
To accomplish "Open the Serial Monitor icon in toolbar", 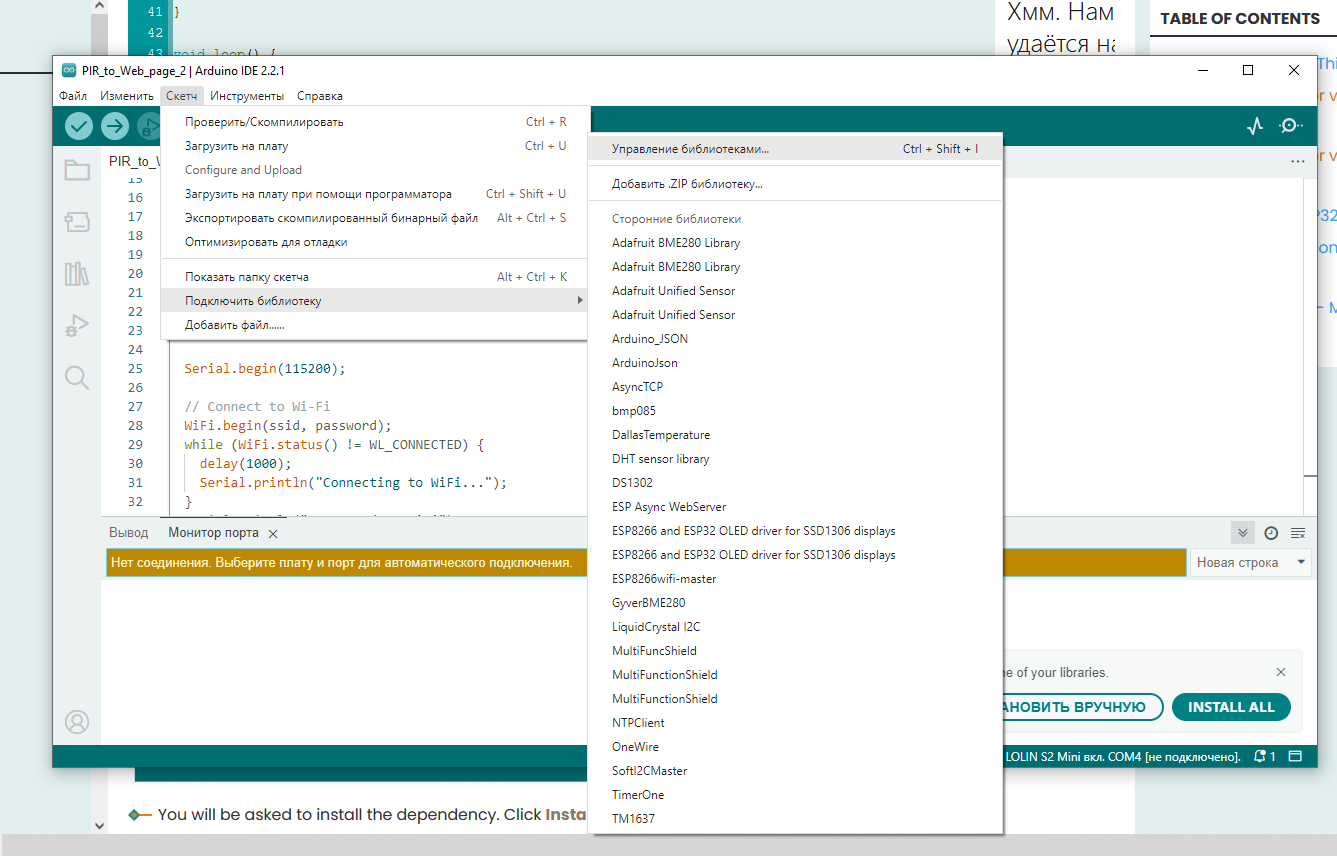I will 1291,126.
